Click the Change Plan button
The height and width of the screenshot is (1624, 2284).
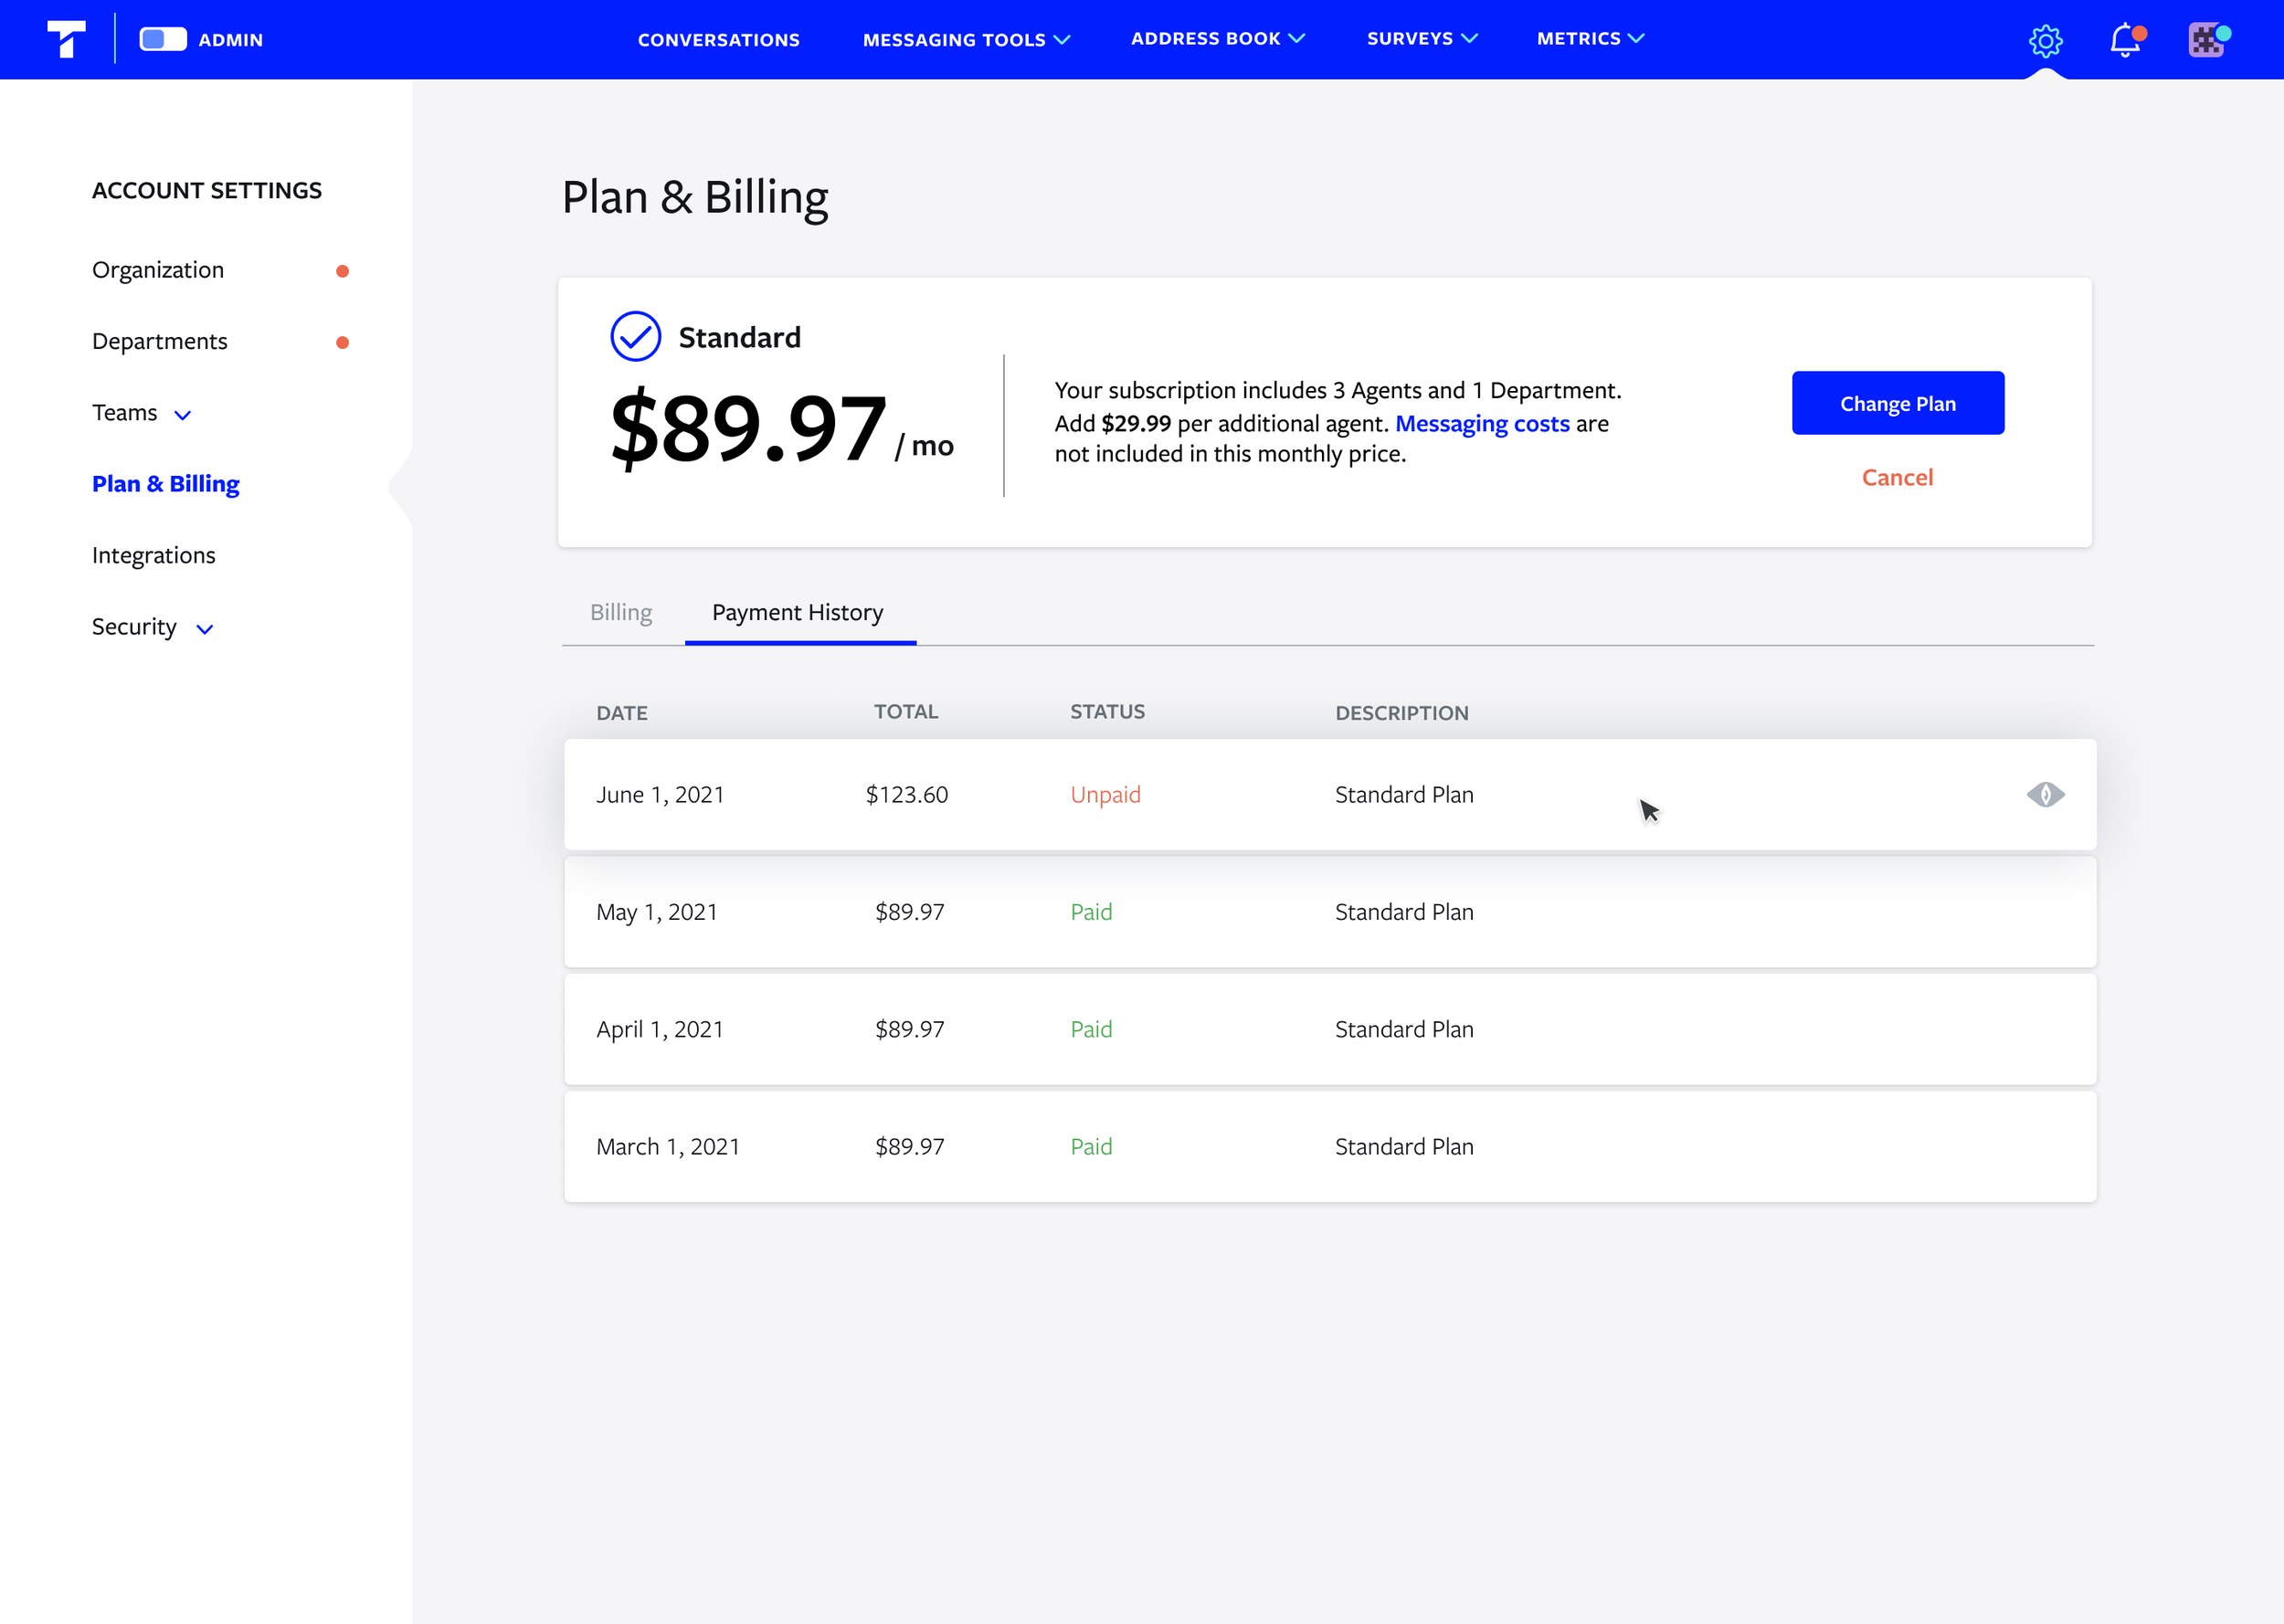[1897, 403]
